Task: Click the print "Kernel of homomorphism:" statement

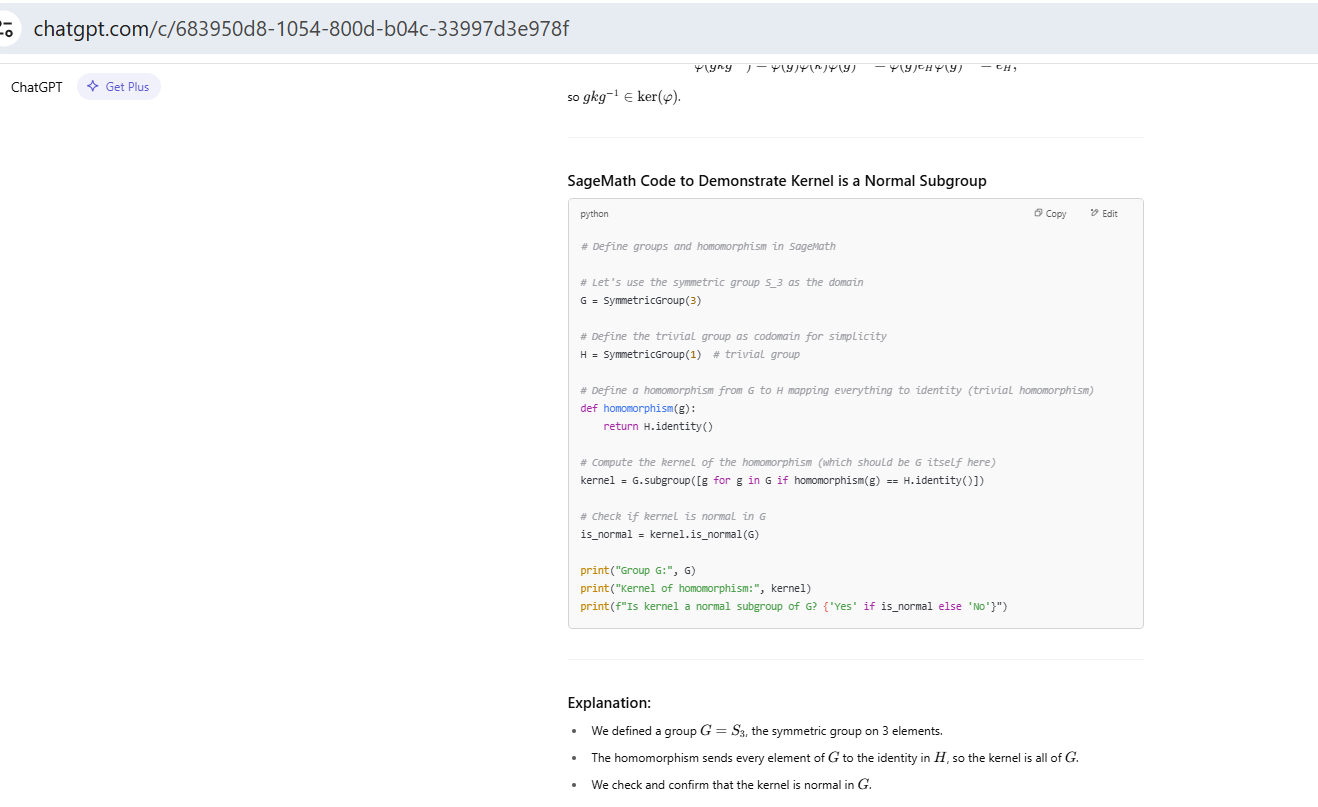Action: (695, 589)
